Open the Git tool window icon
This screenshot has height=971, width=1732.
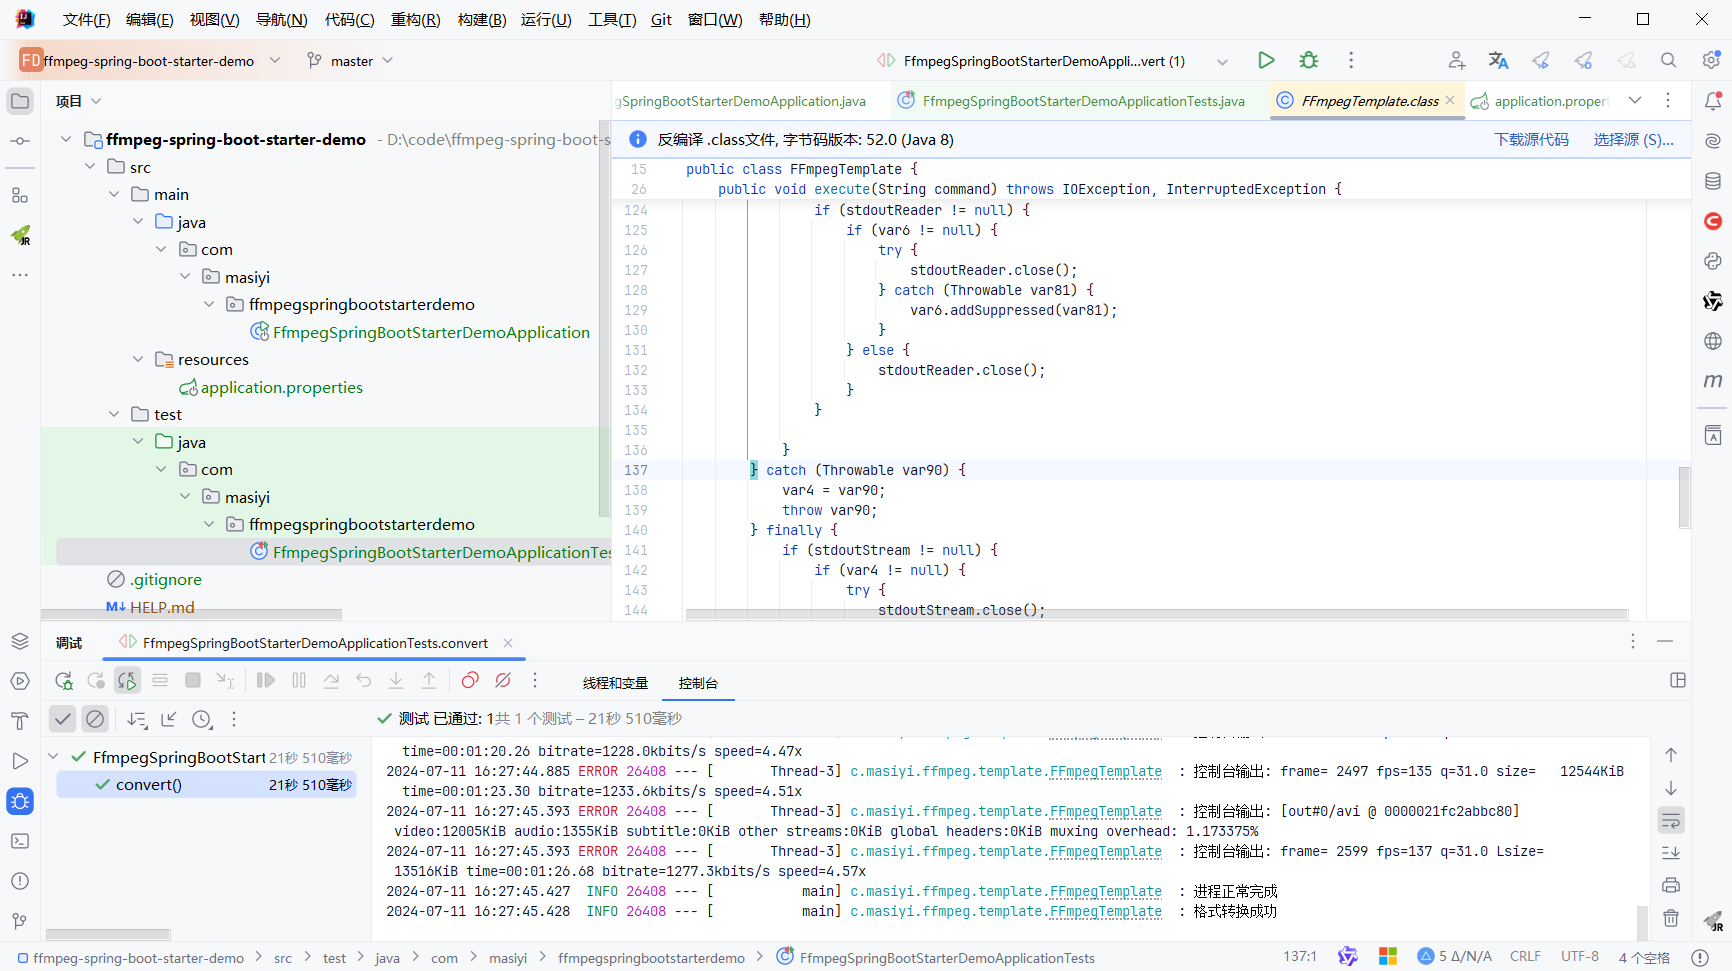pyautogui.click(x=20, y=921)
